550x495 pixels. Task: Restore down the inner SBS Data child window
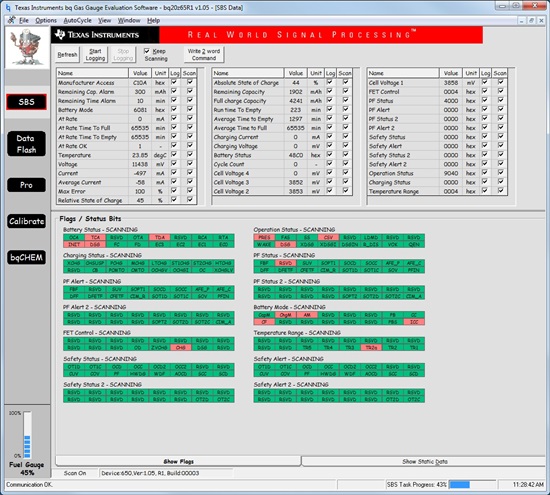tap(531, 21)
